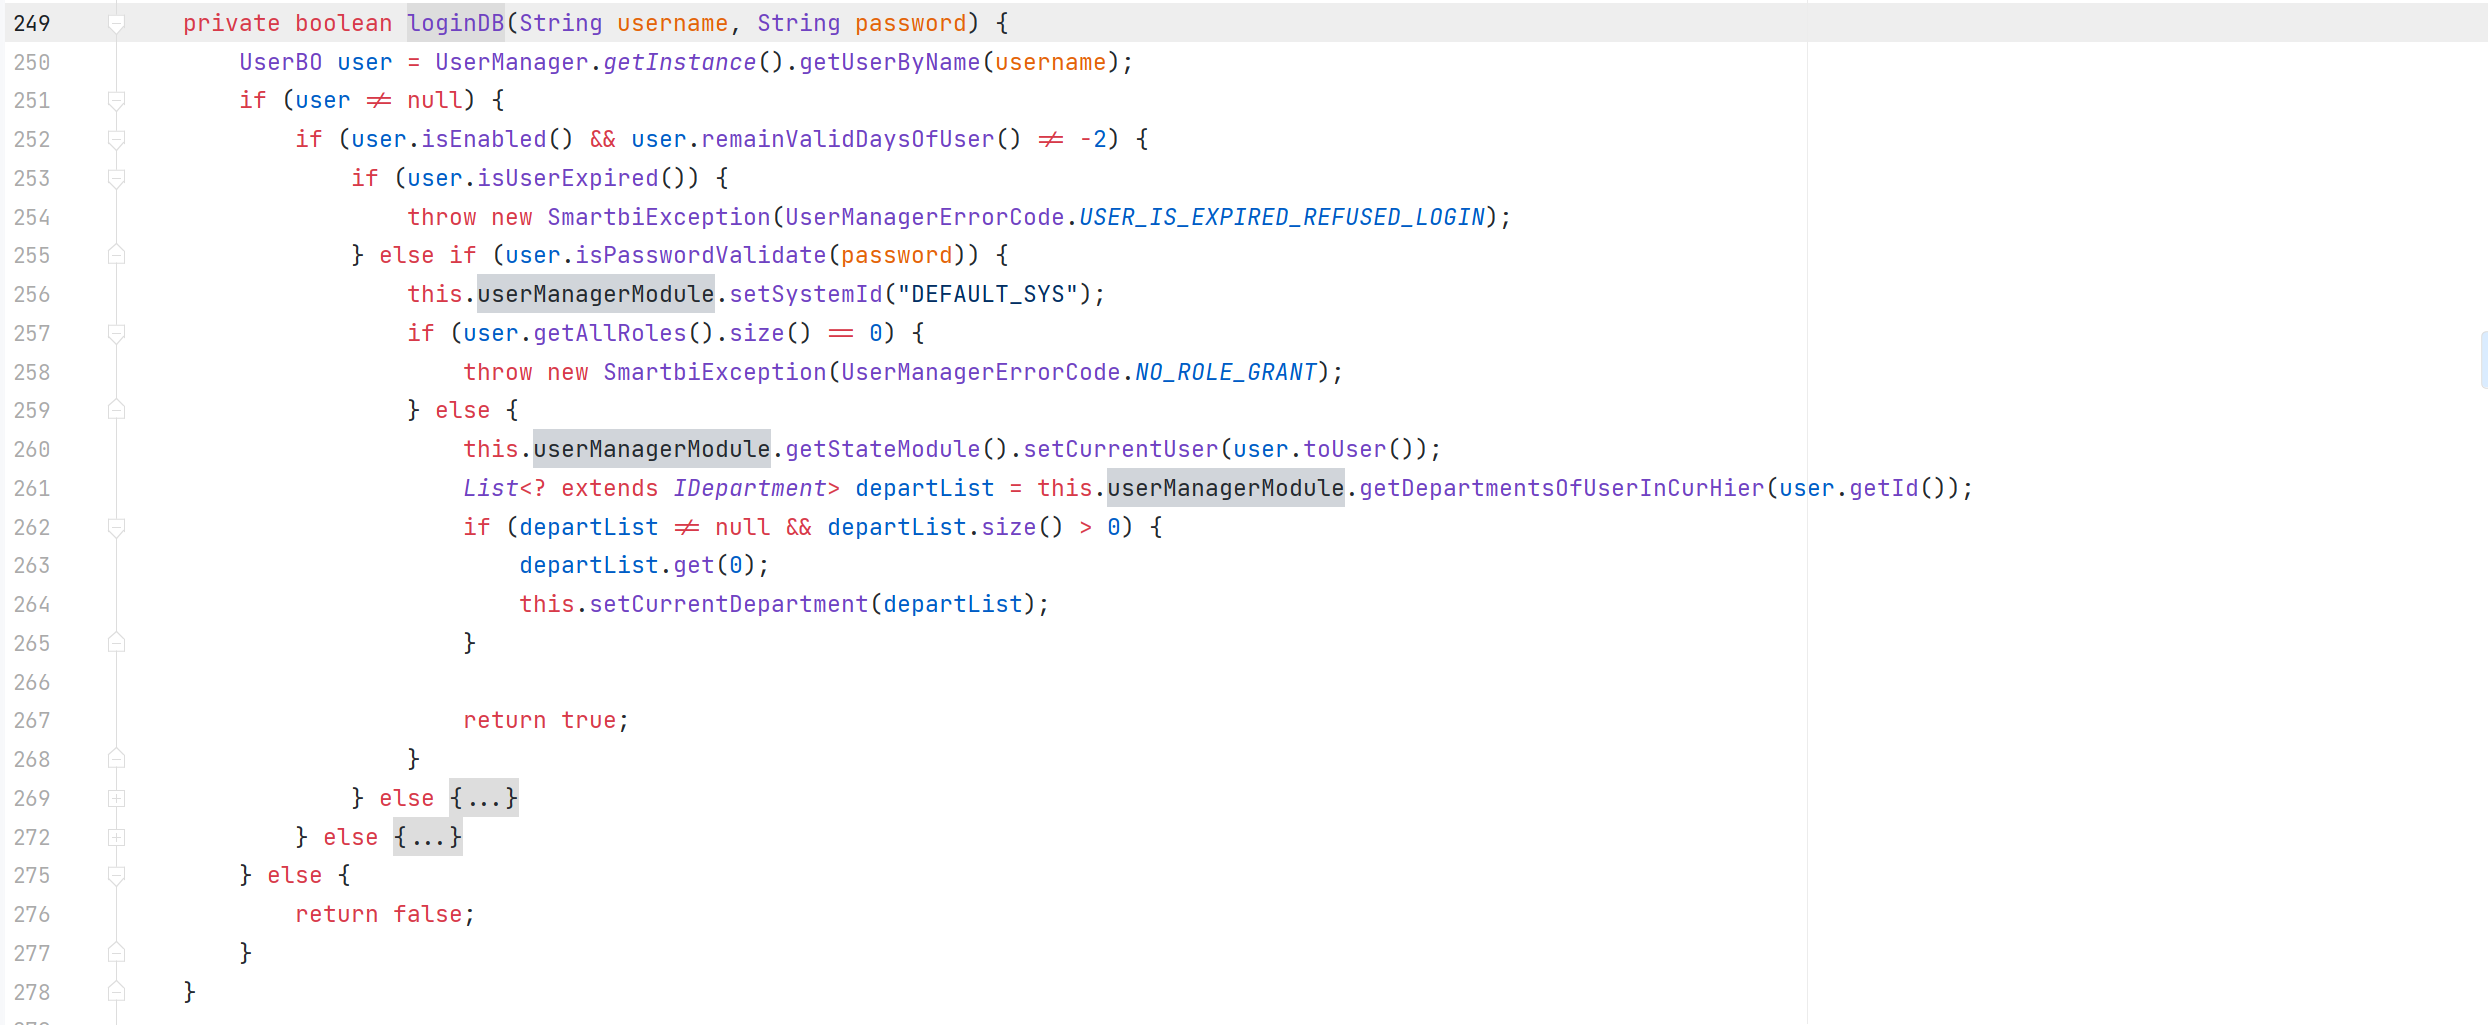This screenshot has height=1025, width=2488.
Task: Expand the folded else block at line 269
Action: click(116, 798)
